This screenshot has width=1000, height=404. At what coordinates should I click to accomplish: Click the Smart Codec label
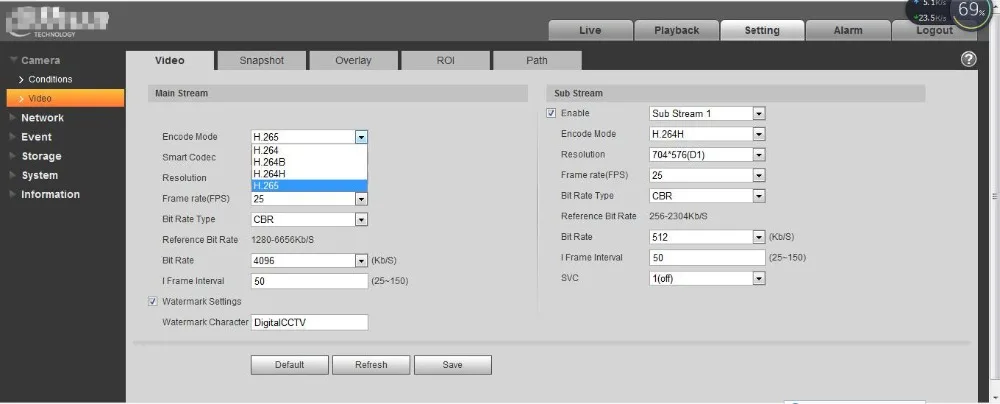189,157
